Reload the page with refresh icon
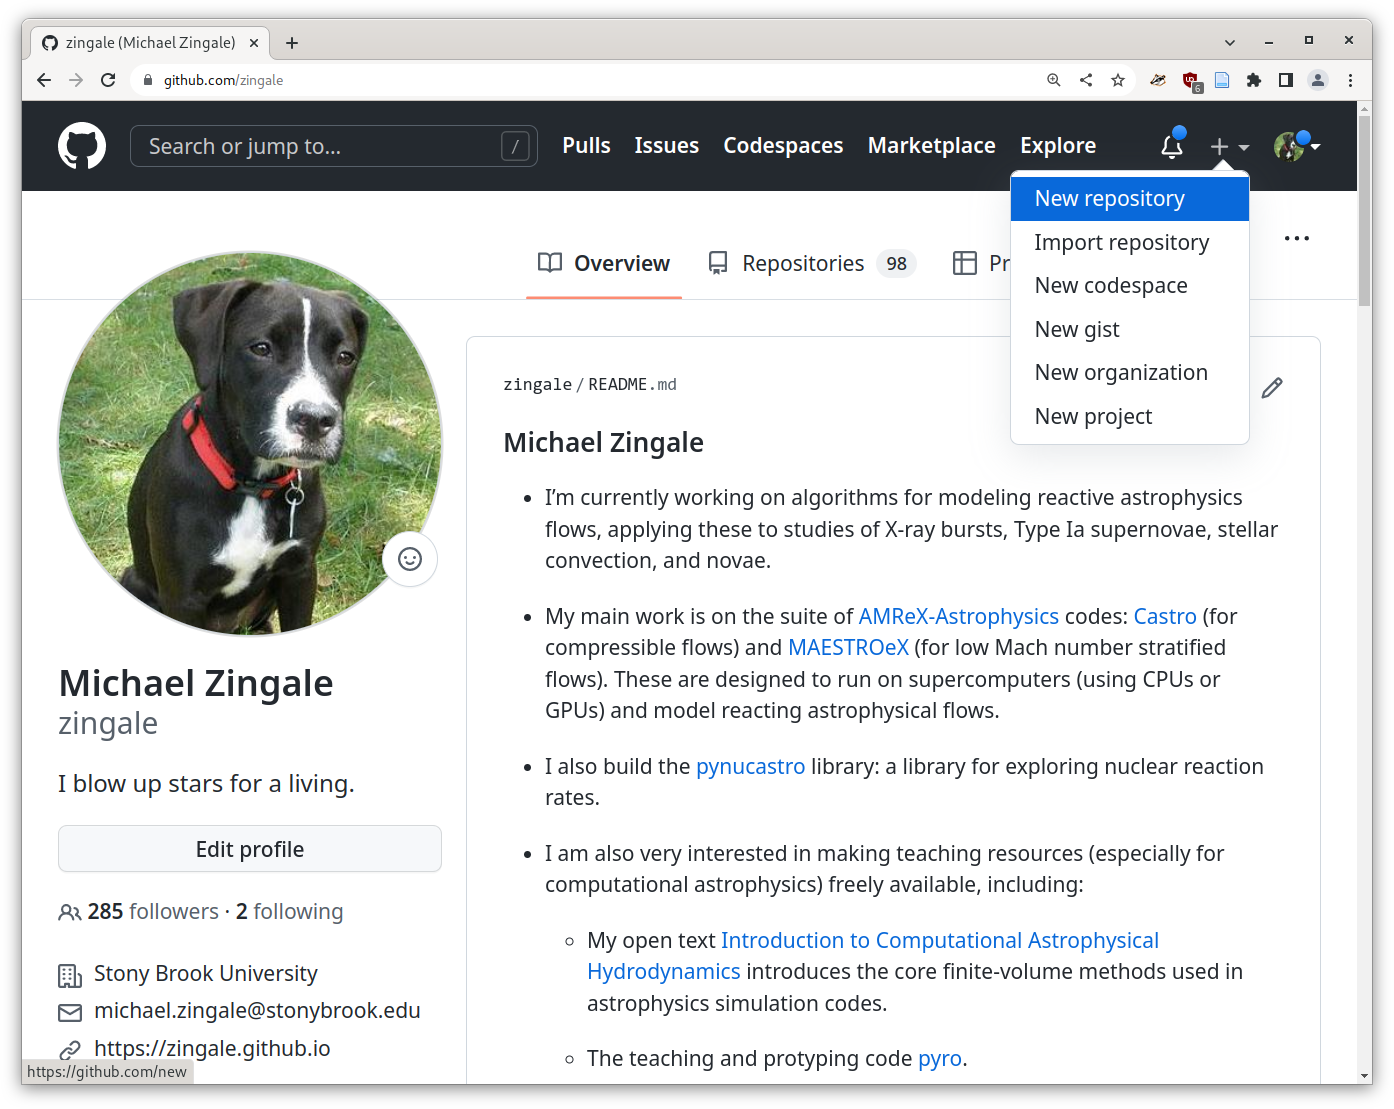1394x1109 pixels. click(108, 80)
